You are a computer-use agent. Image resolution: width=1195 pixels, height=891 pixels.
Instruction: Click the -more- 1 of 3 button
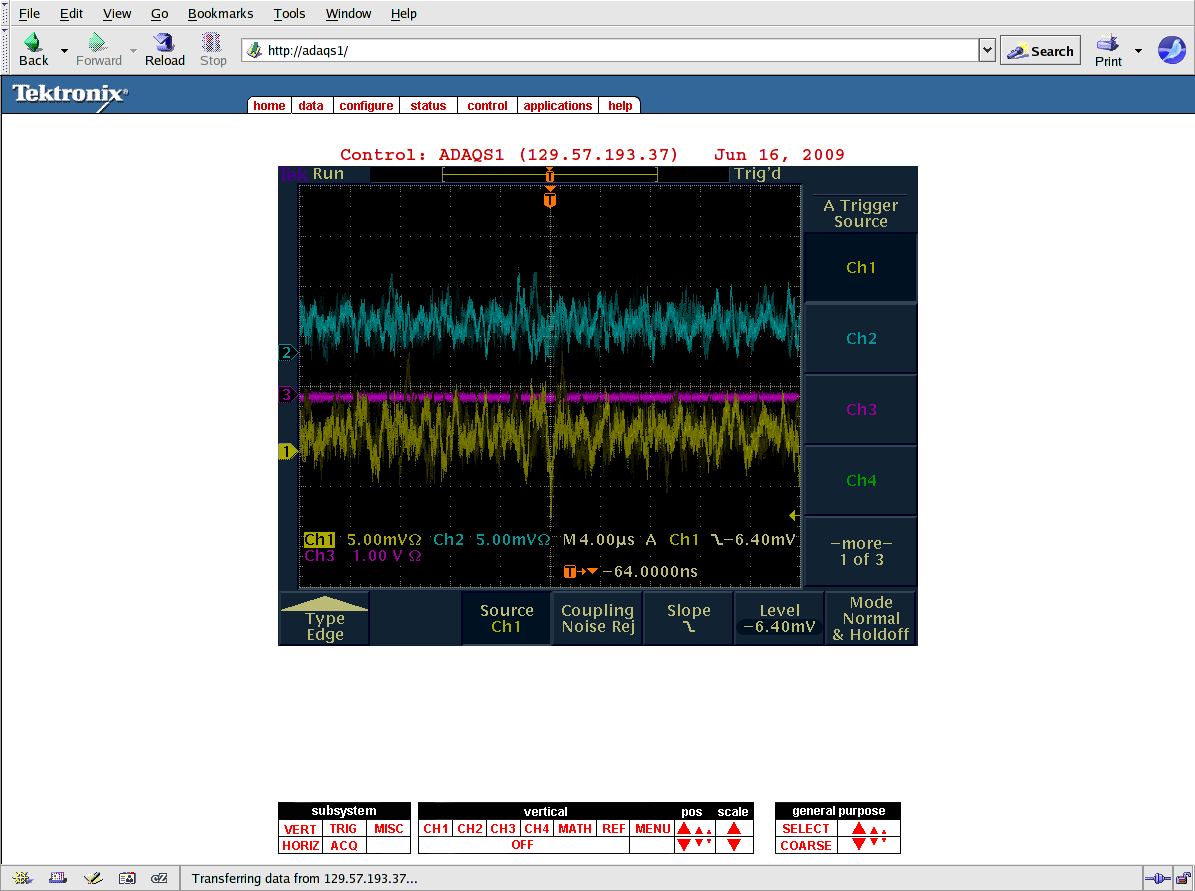(x=861, y=551)
